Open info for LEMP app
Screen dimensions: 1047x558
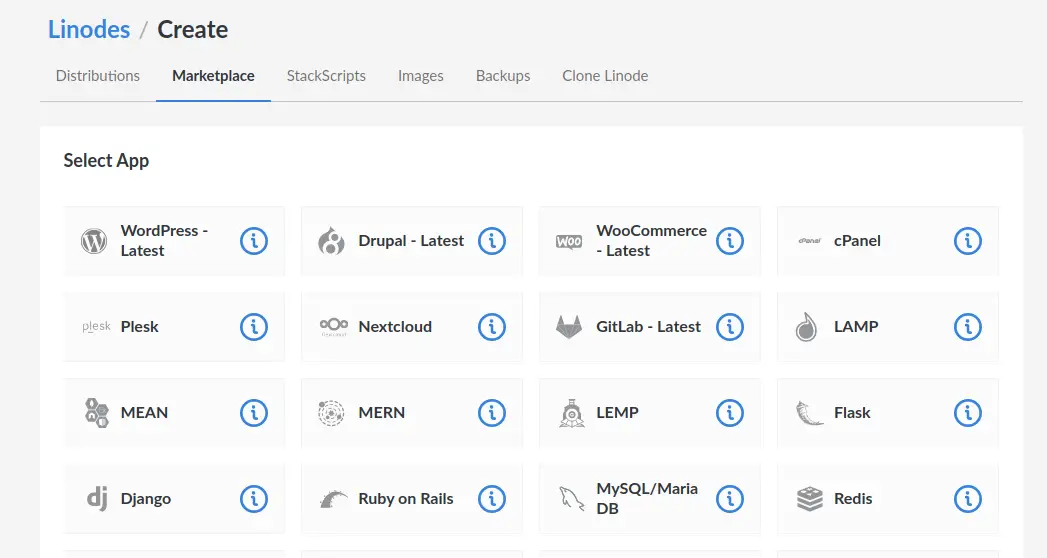[x=730, y=412]
